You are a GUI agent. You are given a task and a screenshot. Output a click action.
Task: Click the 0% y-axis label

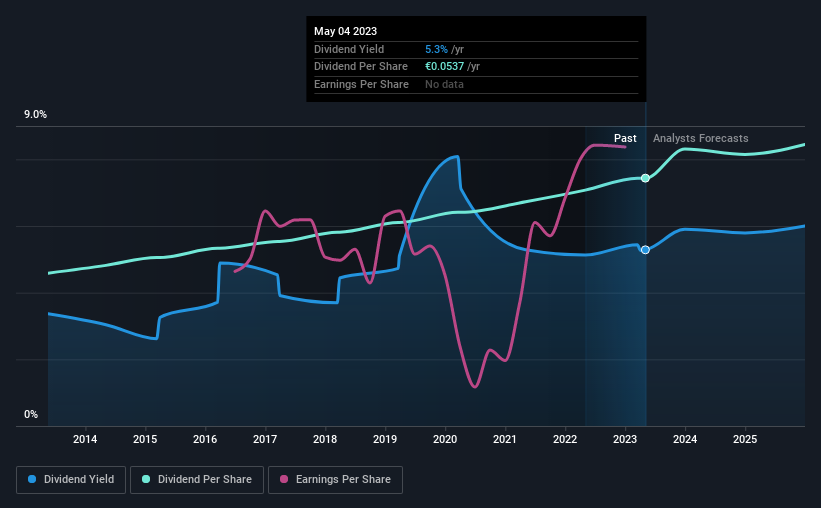click(31, 414)
